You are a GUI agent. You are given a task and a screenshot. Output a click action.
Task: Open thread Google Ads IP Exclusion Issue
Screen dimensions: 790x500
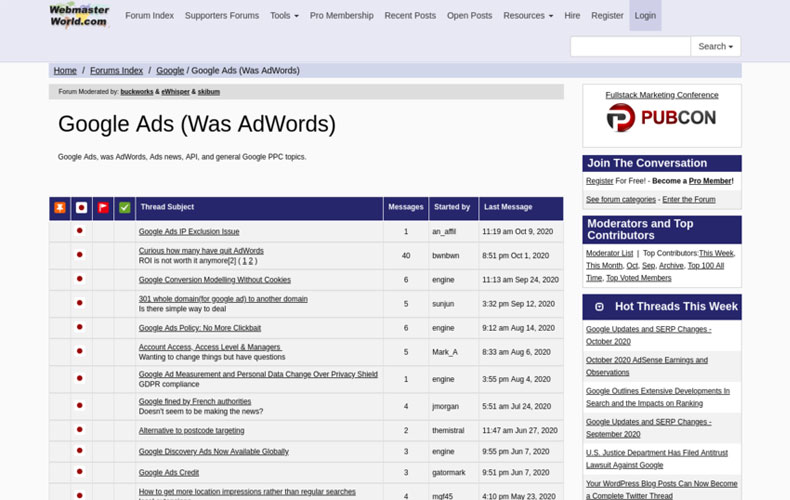(189, 231)
